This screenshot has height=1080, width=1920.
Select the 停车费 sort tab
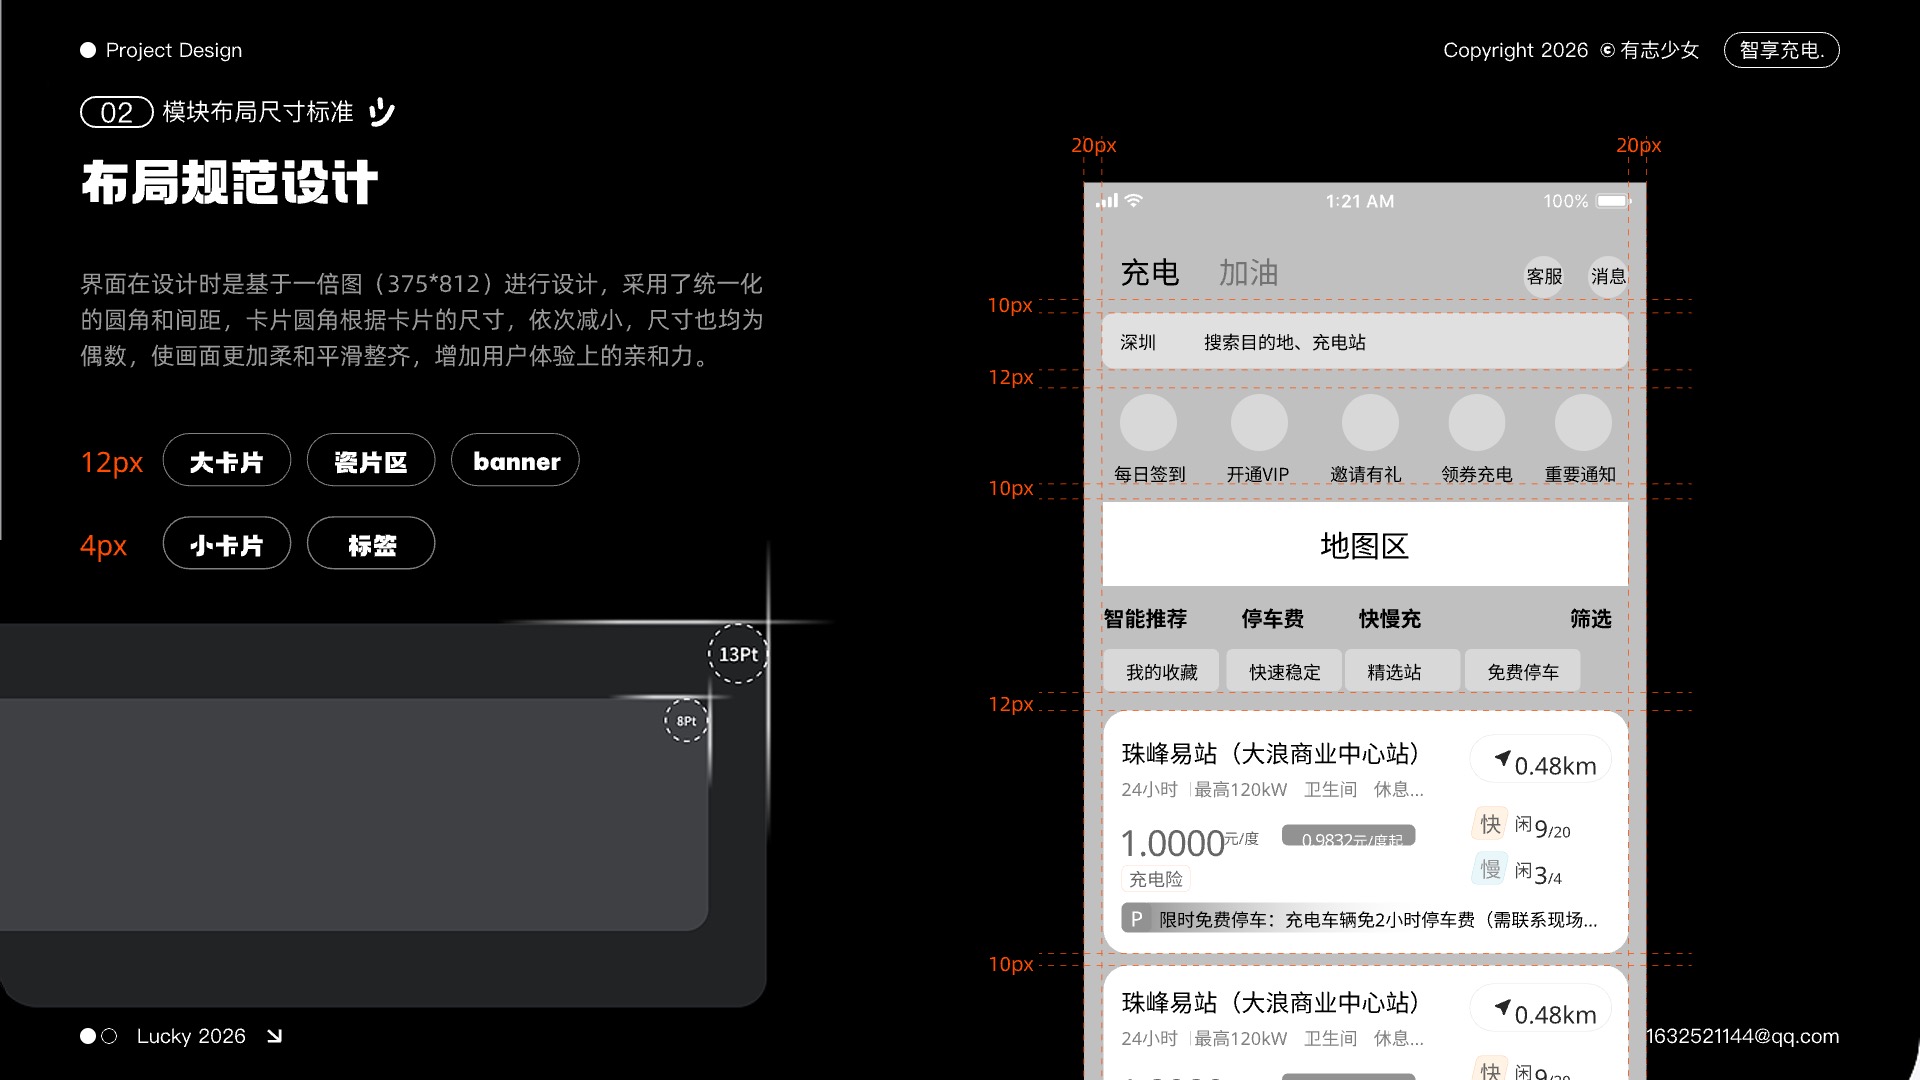pyautogui.click(x=1272, y=619)
